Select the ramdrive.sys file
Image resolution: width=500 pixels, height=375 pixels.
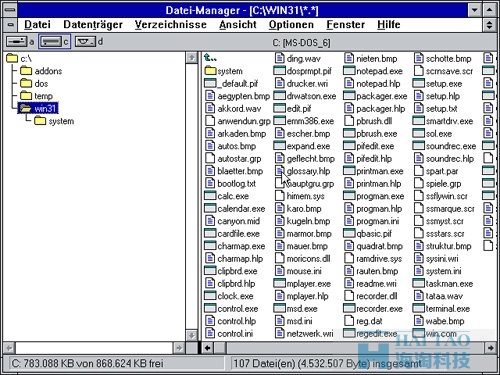(373, 258)
